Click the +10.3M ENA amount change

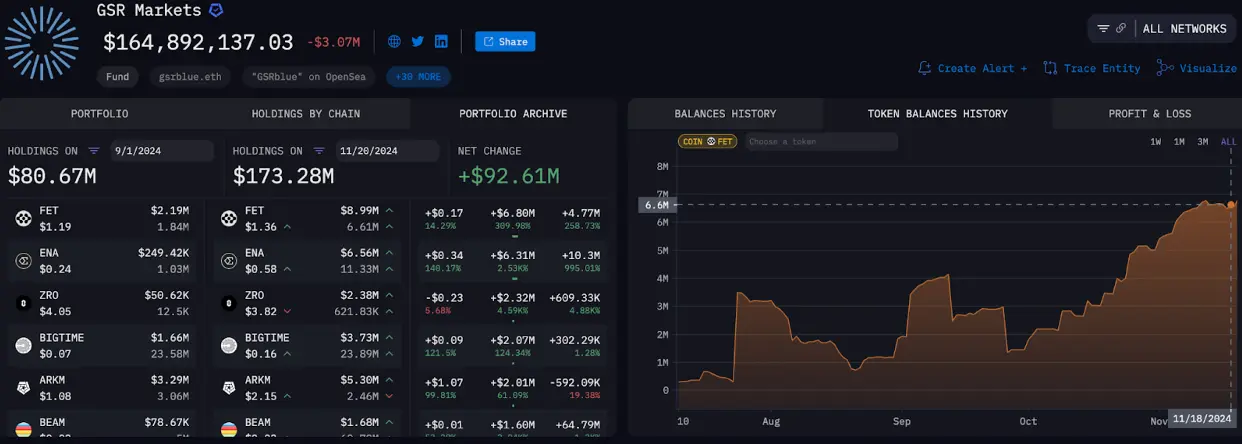click(580, 255)
